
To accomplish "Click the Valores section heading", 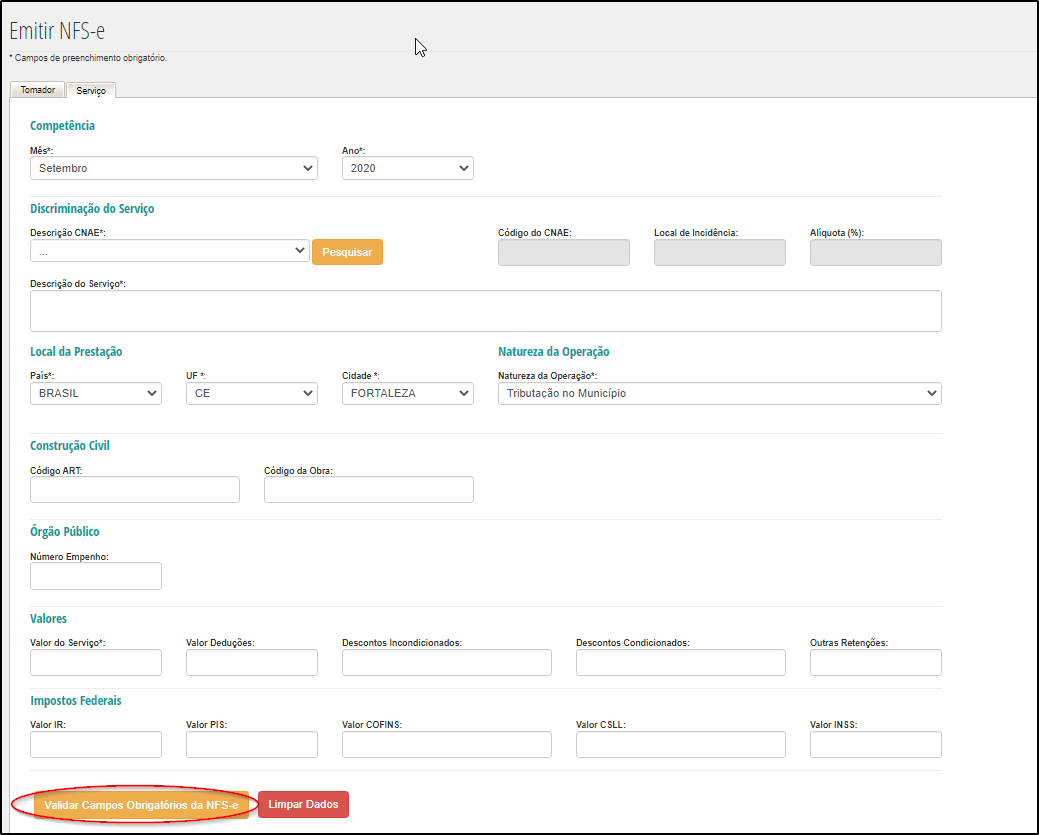I will [x=48, y=619].
